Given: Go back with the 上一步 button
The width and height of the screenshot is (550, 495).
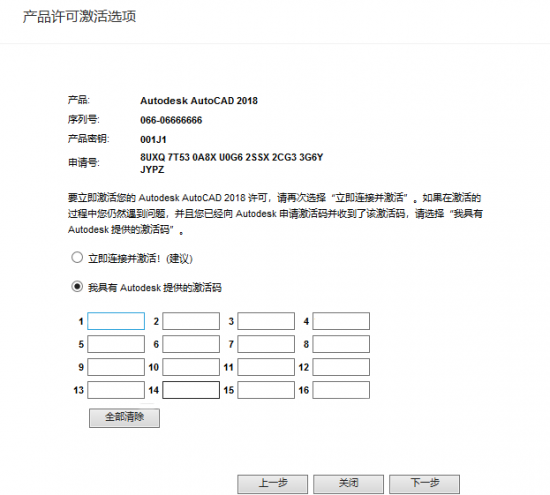Looking at the screenshot, I should [x=273, y=484].
